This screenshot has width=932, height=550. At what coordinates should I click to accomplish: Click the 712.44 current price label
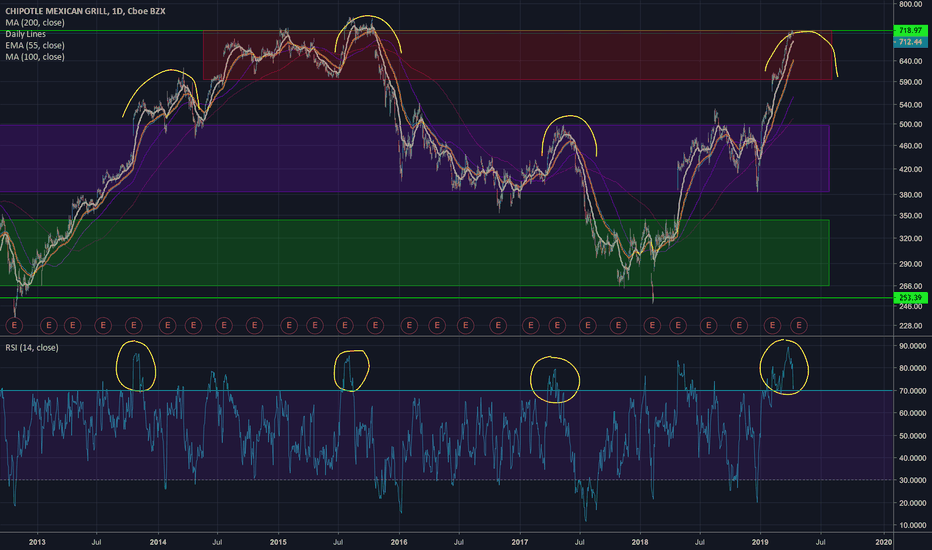pos(910,42)
